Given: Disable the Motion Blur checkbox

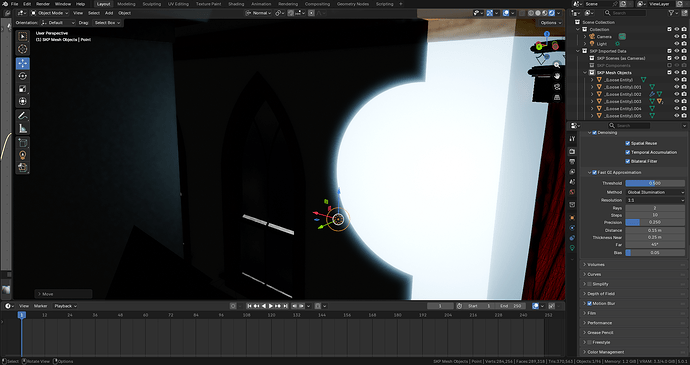Looking at the screenshot, I should click(x=590, y=303).
